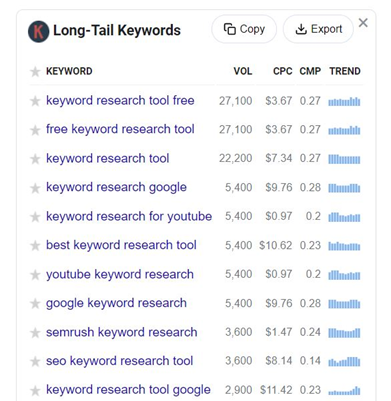391x401 pixels.
Task: Export the keywords table
Action: pos(318,29)
